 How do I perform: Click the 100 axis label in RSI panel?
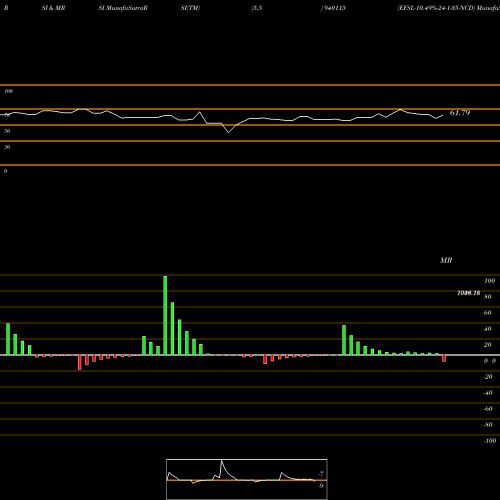pos(9,91)
